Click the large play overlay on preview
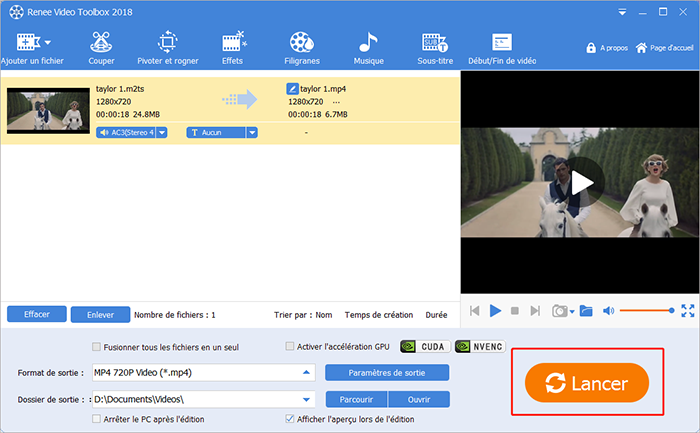This screenshot has width=700, height=433. [x=582, y=183]
